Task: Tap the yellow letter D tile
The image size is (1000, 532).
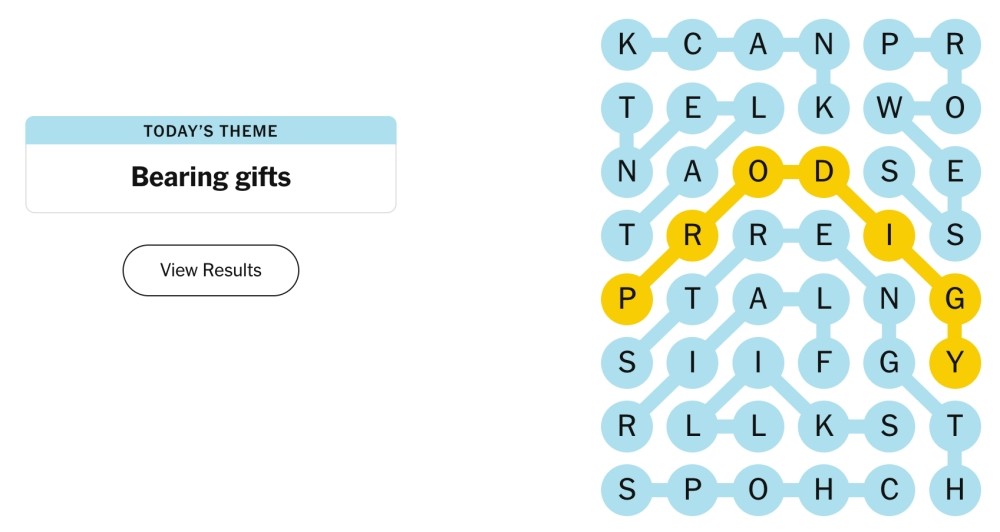Action: (823, 172)
